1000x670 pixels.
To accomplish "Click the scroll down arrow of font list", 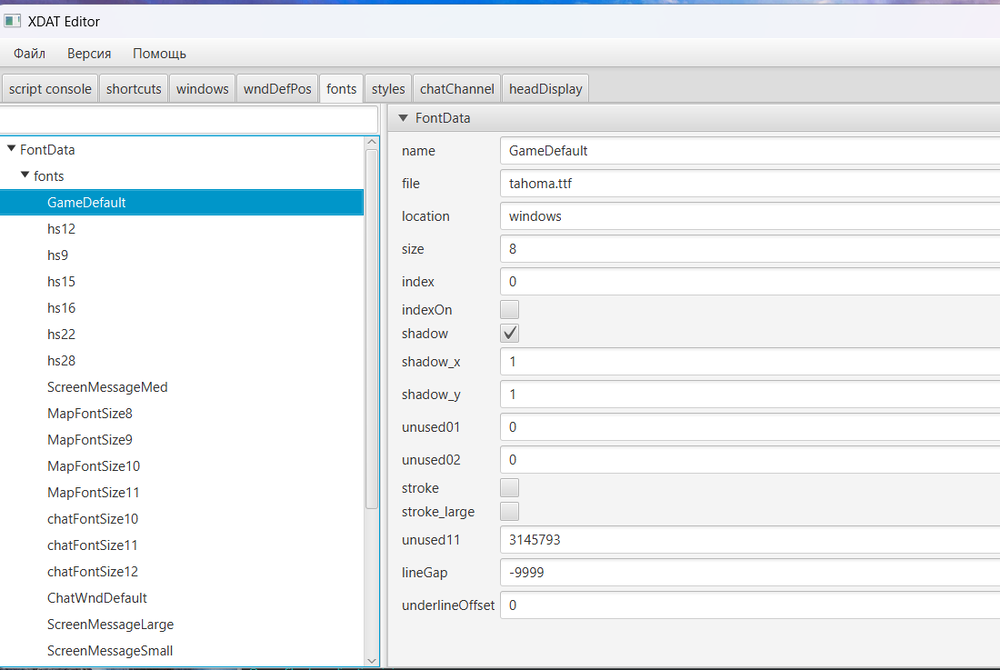I will pyautogui.click(x=372, y=660).
